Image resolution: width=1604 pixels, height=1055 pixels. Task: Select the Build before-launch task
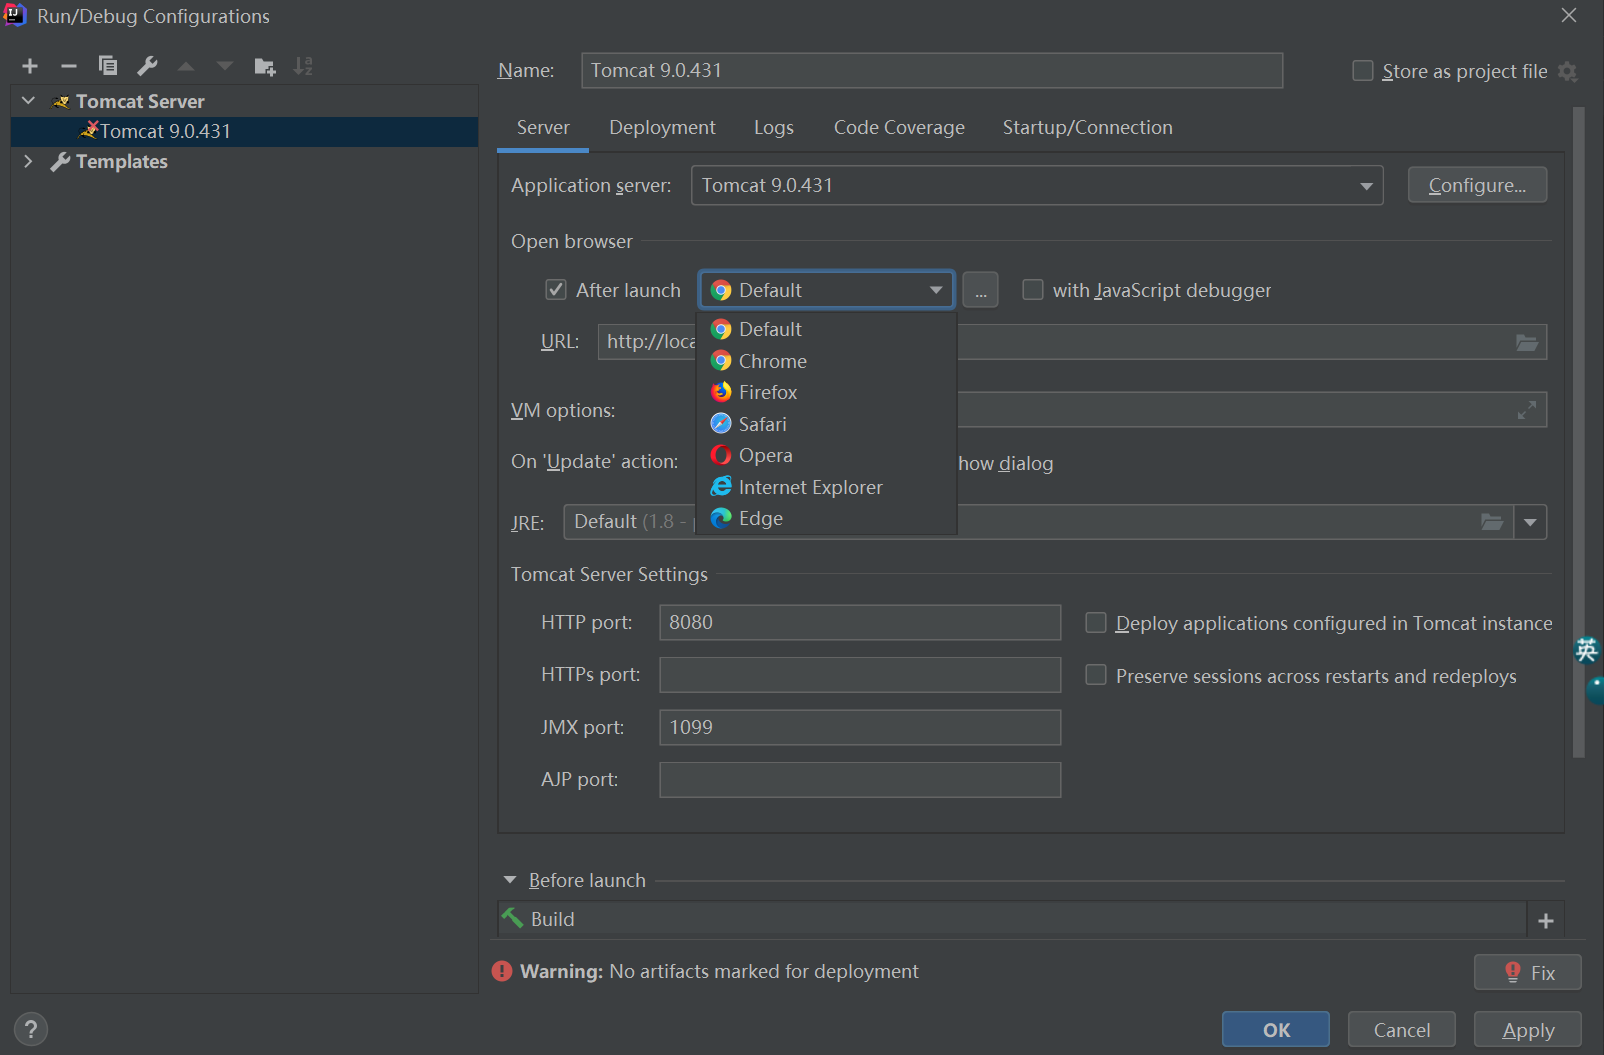(1012, 919)
